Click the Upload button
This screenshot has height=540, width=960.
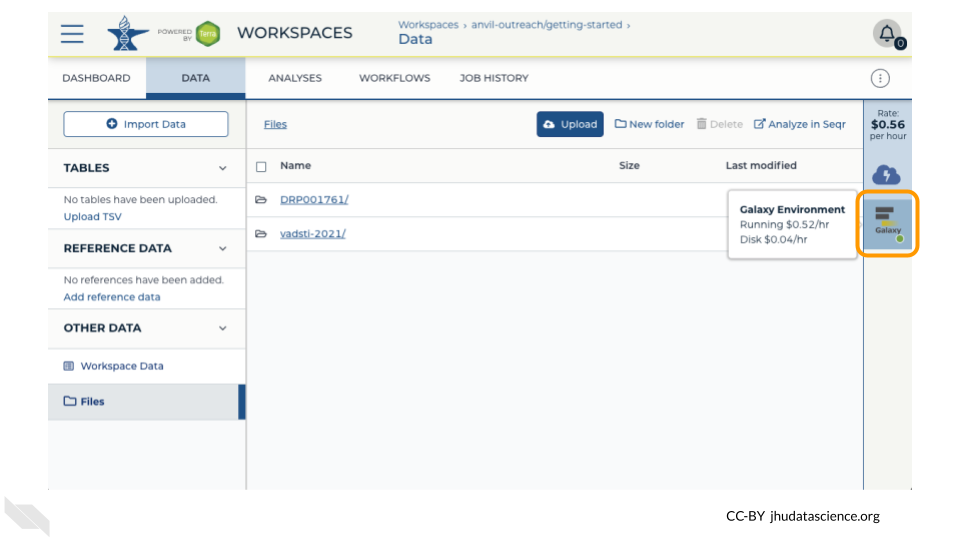click(570, 124)
